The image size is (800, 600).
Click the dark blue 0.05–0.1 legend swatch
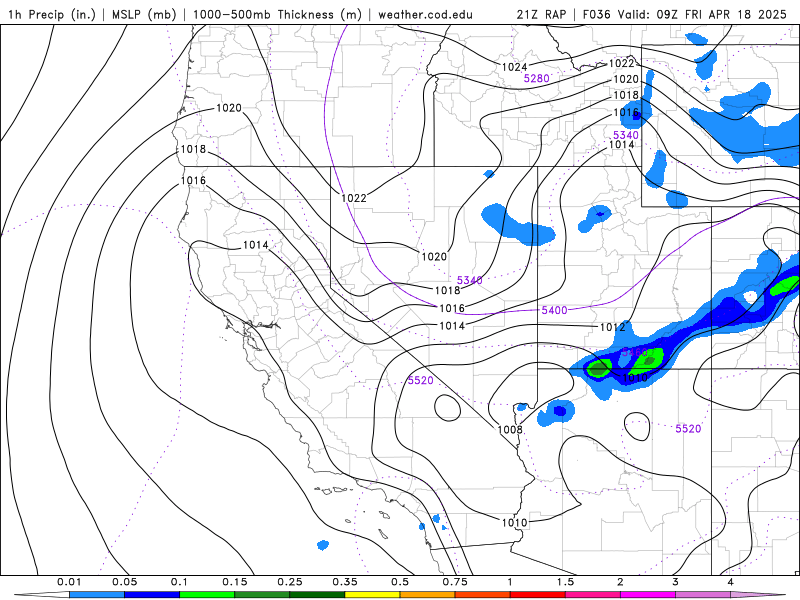tap(152, 595)
